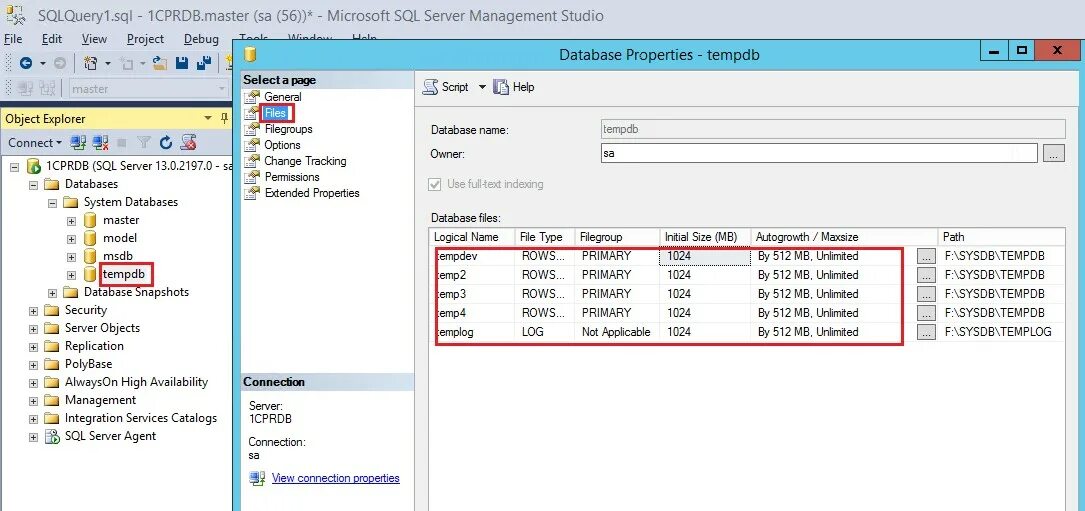Viewport: 1085px width, 511px height.
Task: Select AlwaysOn High Availability tree item
Action: [136, 382]
